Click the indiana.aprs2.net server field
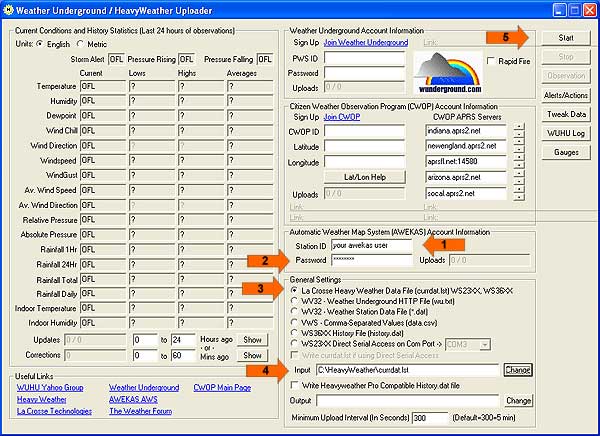This screenshot has width=600, height=436. point(466,131)
